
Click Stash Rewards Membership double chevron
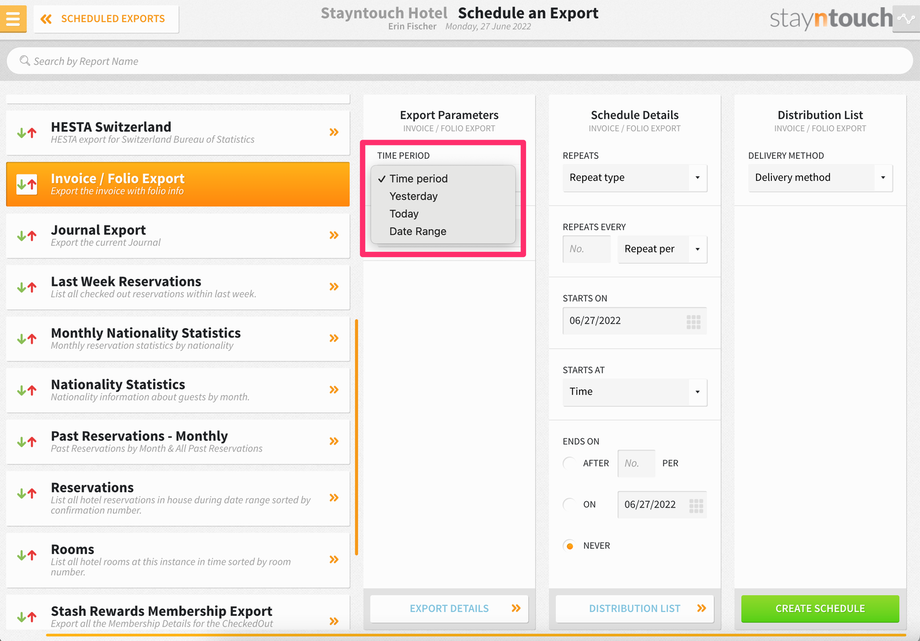click(334, 621)
